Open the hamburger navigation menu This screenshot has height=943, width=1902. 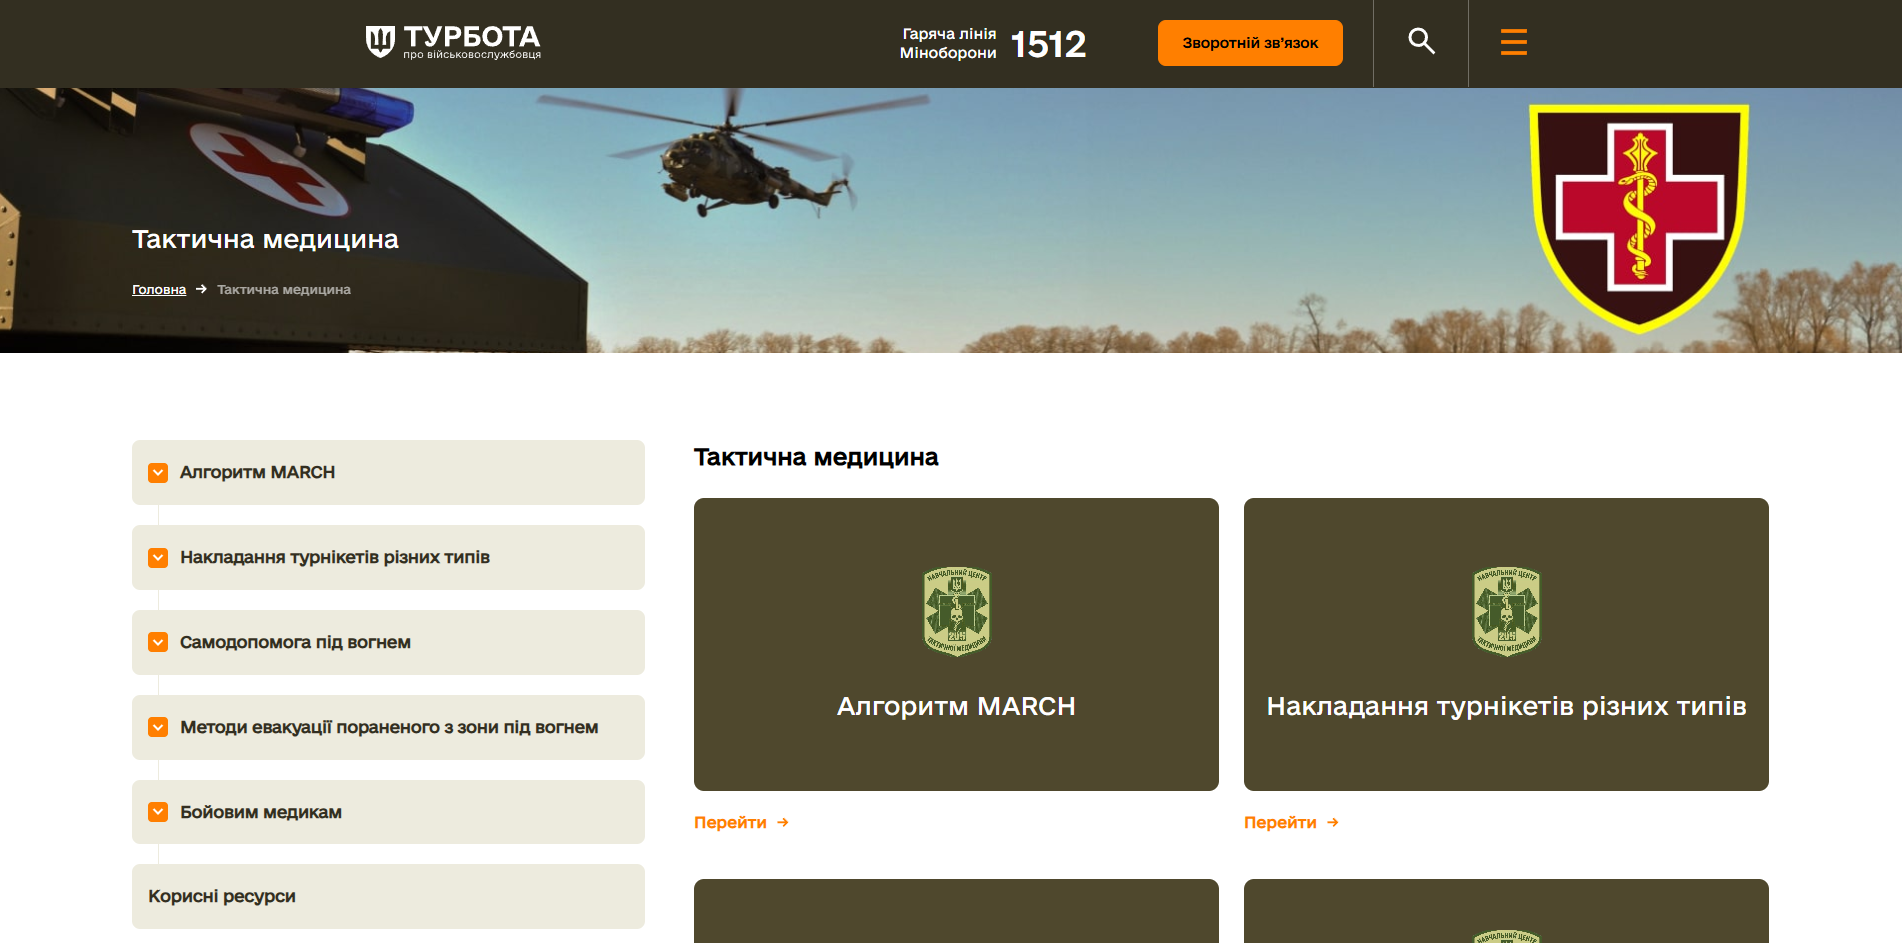pos(1513,42)
